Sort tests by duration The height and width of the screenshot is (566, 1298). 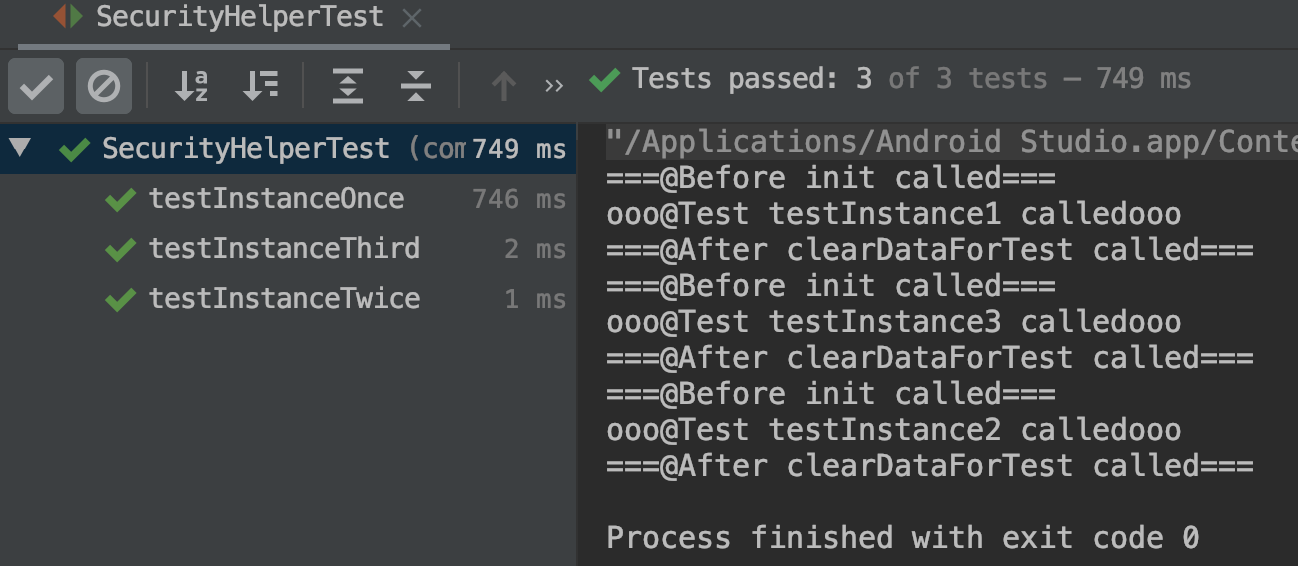point(260,87)
